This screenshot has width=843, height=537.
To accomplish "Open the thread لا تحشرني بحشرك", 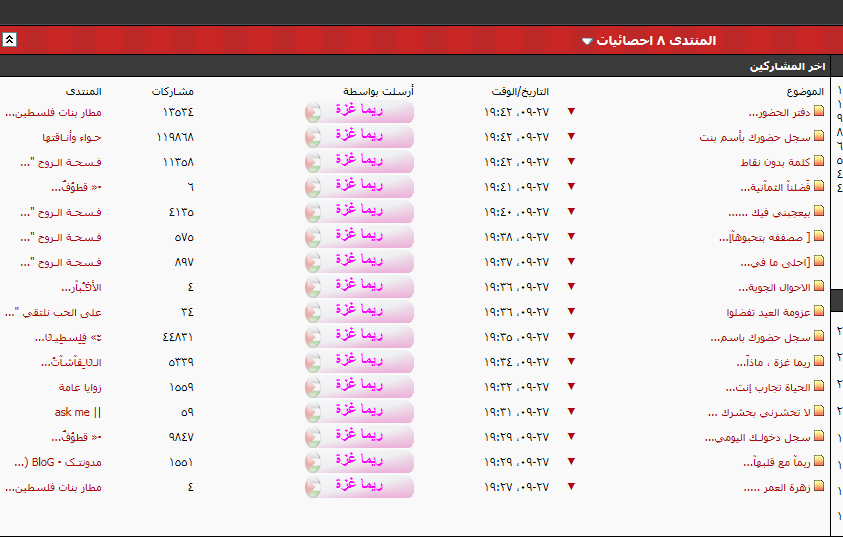I will coord(758,412).
